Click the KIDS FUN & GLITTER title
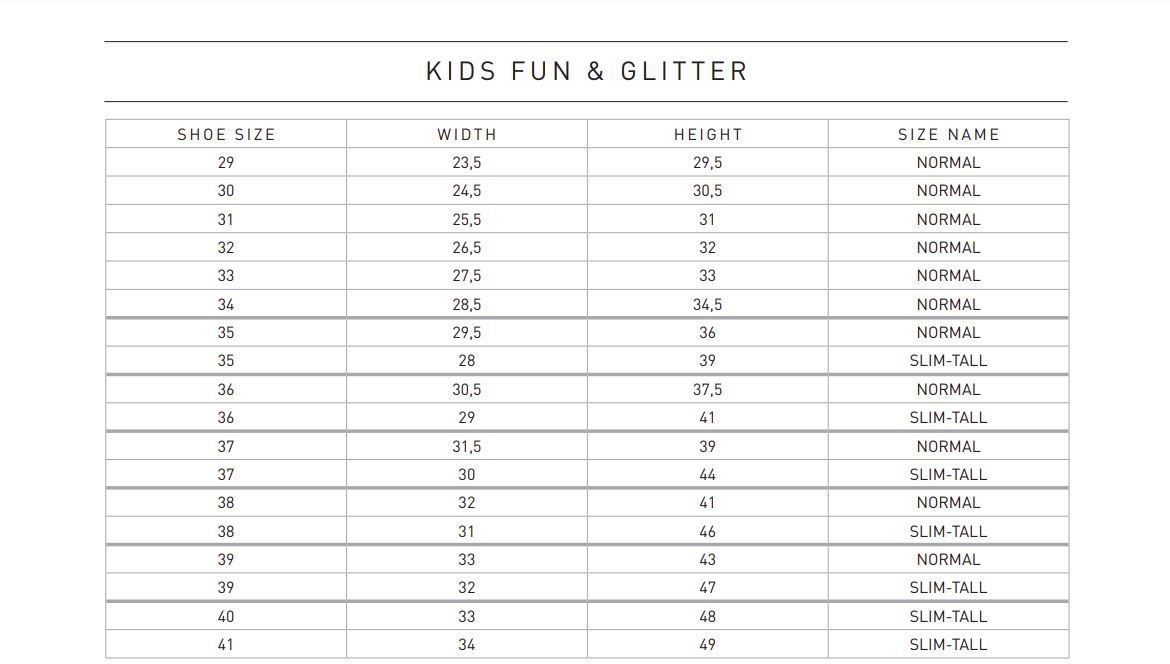Screen dimensions: 1170x664 [586, 72]
